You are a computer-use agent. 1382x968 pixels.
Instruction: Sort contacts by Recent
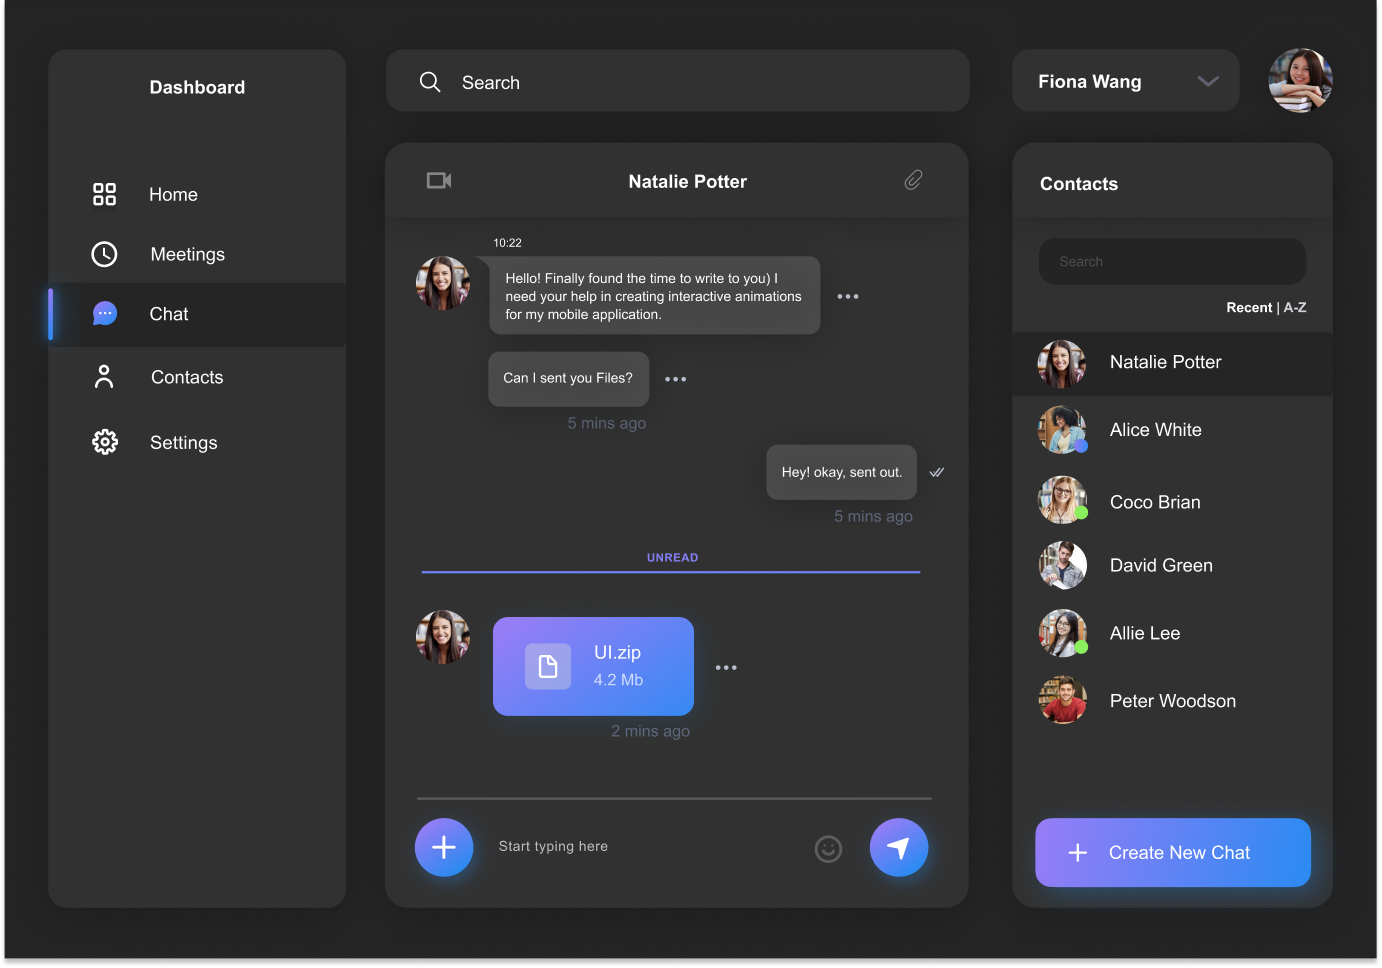pyautogui.click(x=1248, y=308)
